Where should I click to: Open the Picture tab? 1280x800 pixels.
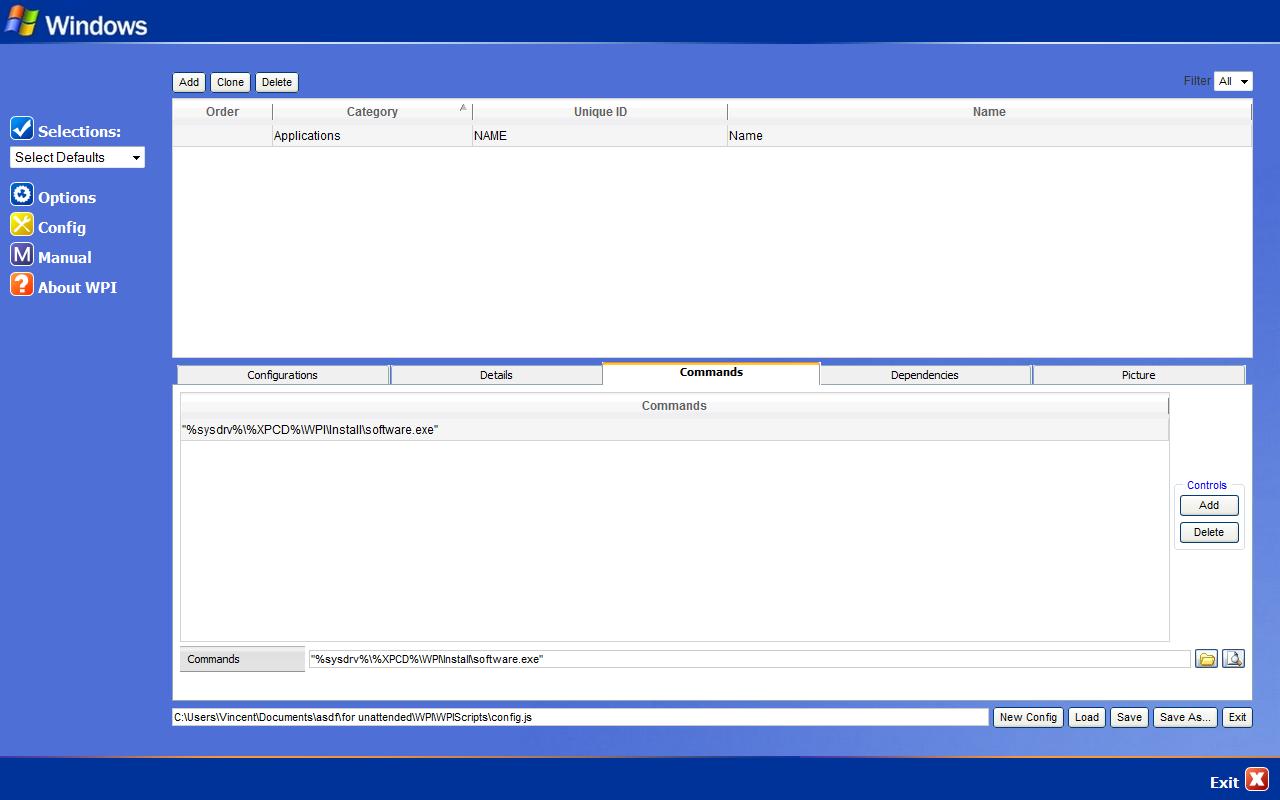tap(1139, 375)
